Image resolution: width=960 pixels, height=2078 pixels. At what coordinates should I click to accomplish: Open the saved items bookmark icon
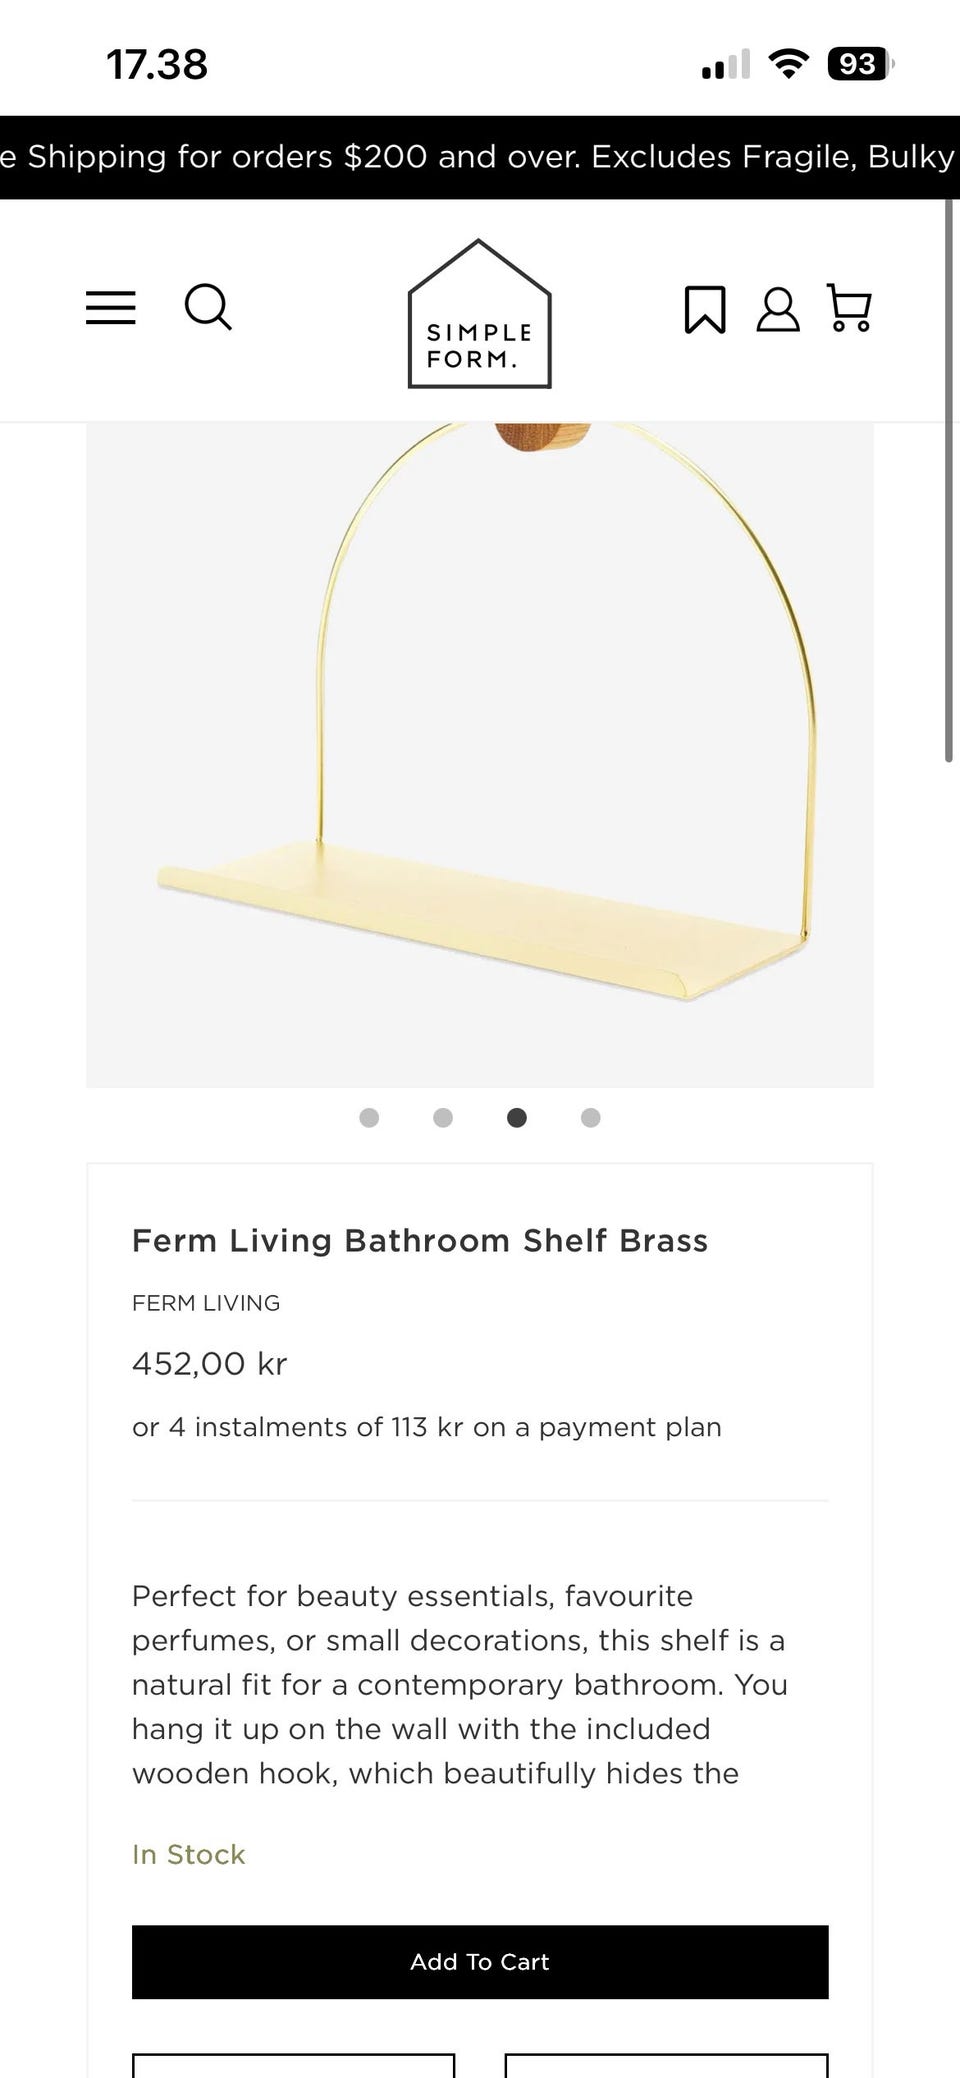click(x=704, y=309)
